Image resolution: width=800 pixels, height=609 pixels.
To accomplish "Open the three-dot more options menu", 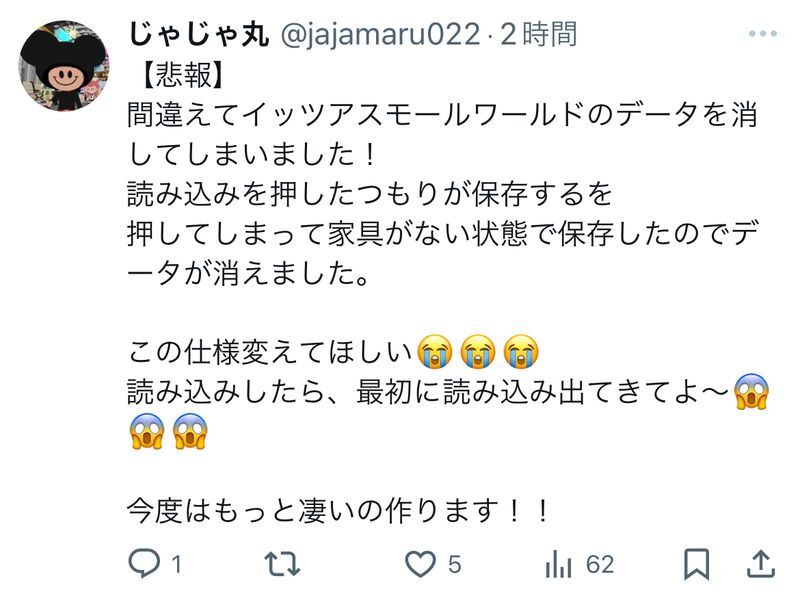I will point(763,34).
